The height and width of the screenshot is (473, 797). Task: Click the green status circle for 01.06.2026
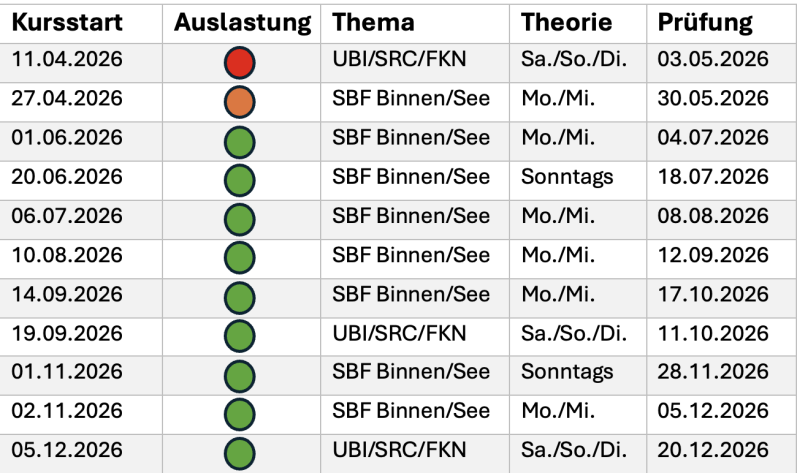pos(240,140)
